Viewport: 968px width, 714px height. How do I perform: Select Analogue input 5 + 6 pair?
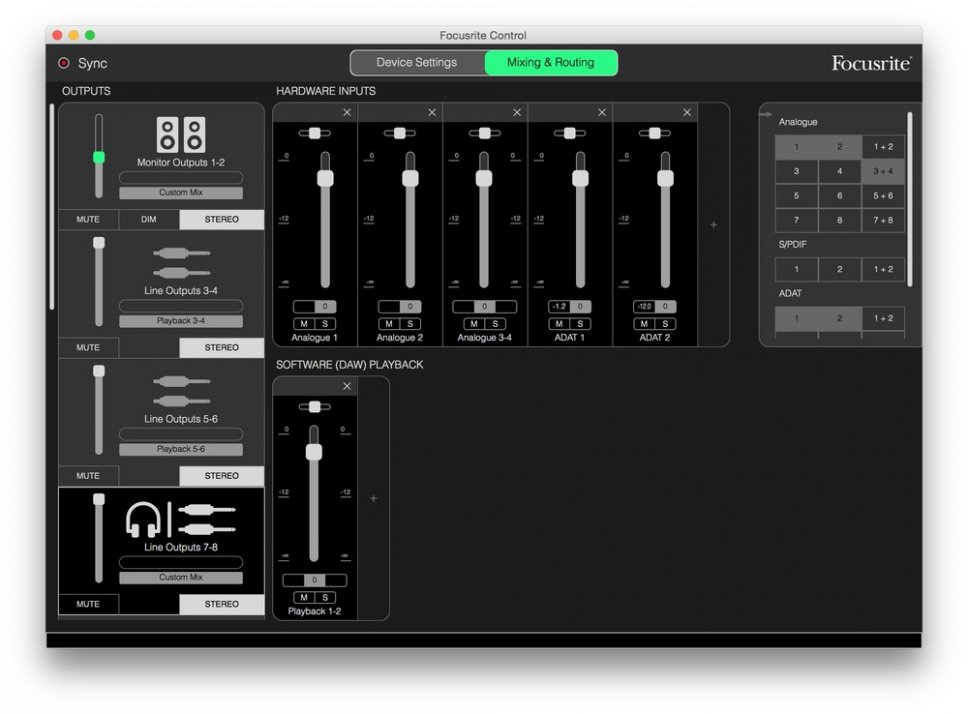click(883, 196)
